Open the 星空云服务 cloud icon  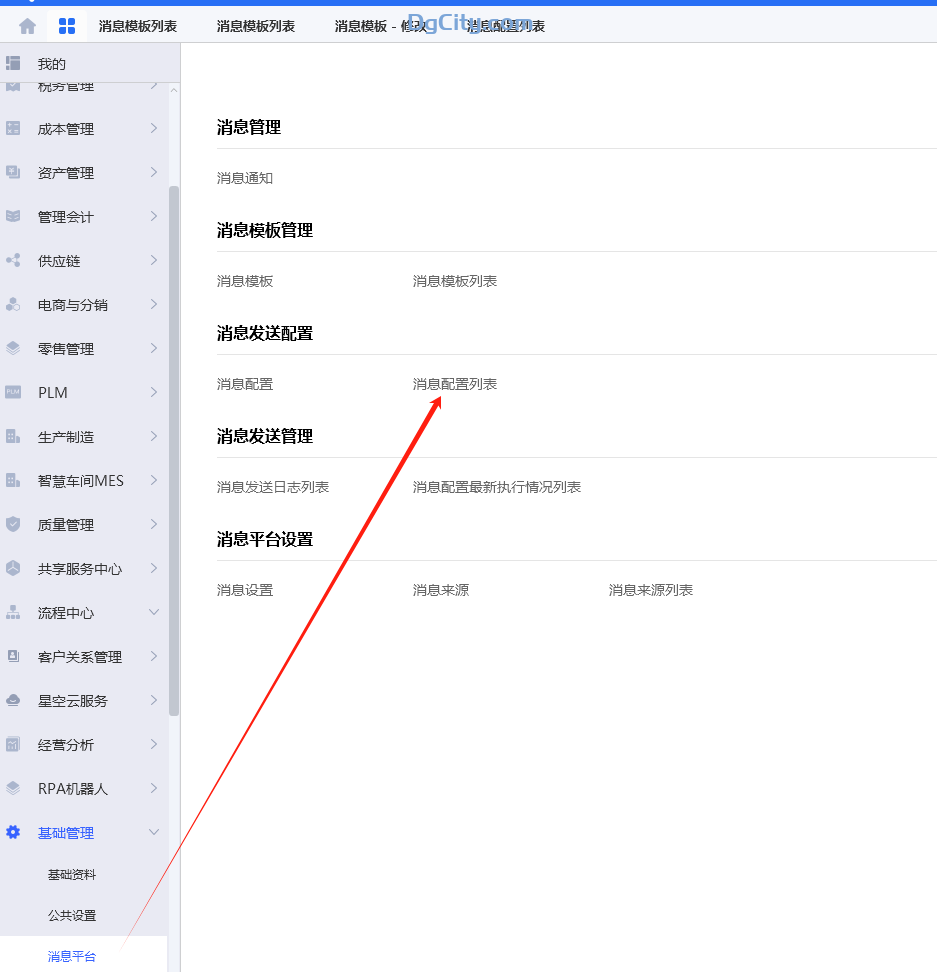coord(13,700)
